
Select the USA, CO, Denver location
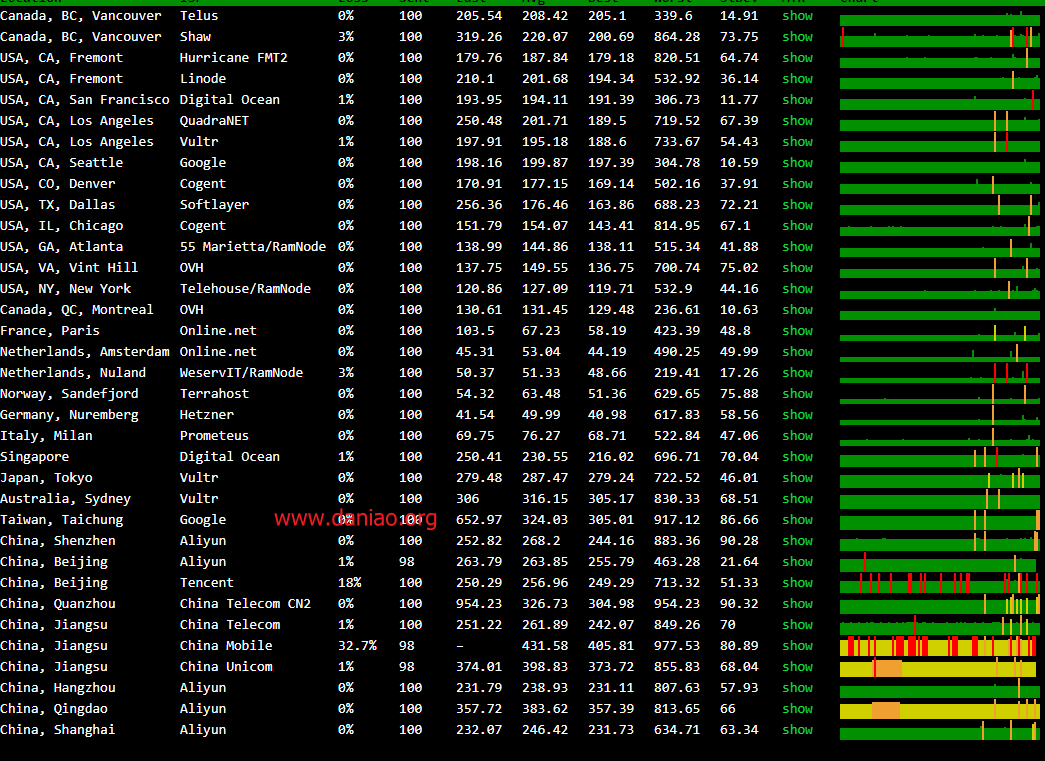tap(57, 183)
